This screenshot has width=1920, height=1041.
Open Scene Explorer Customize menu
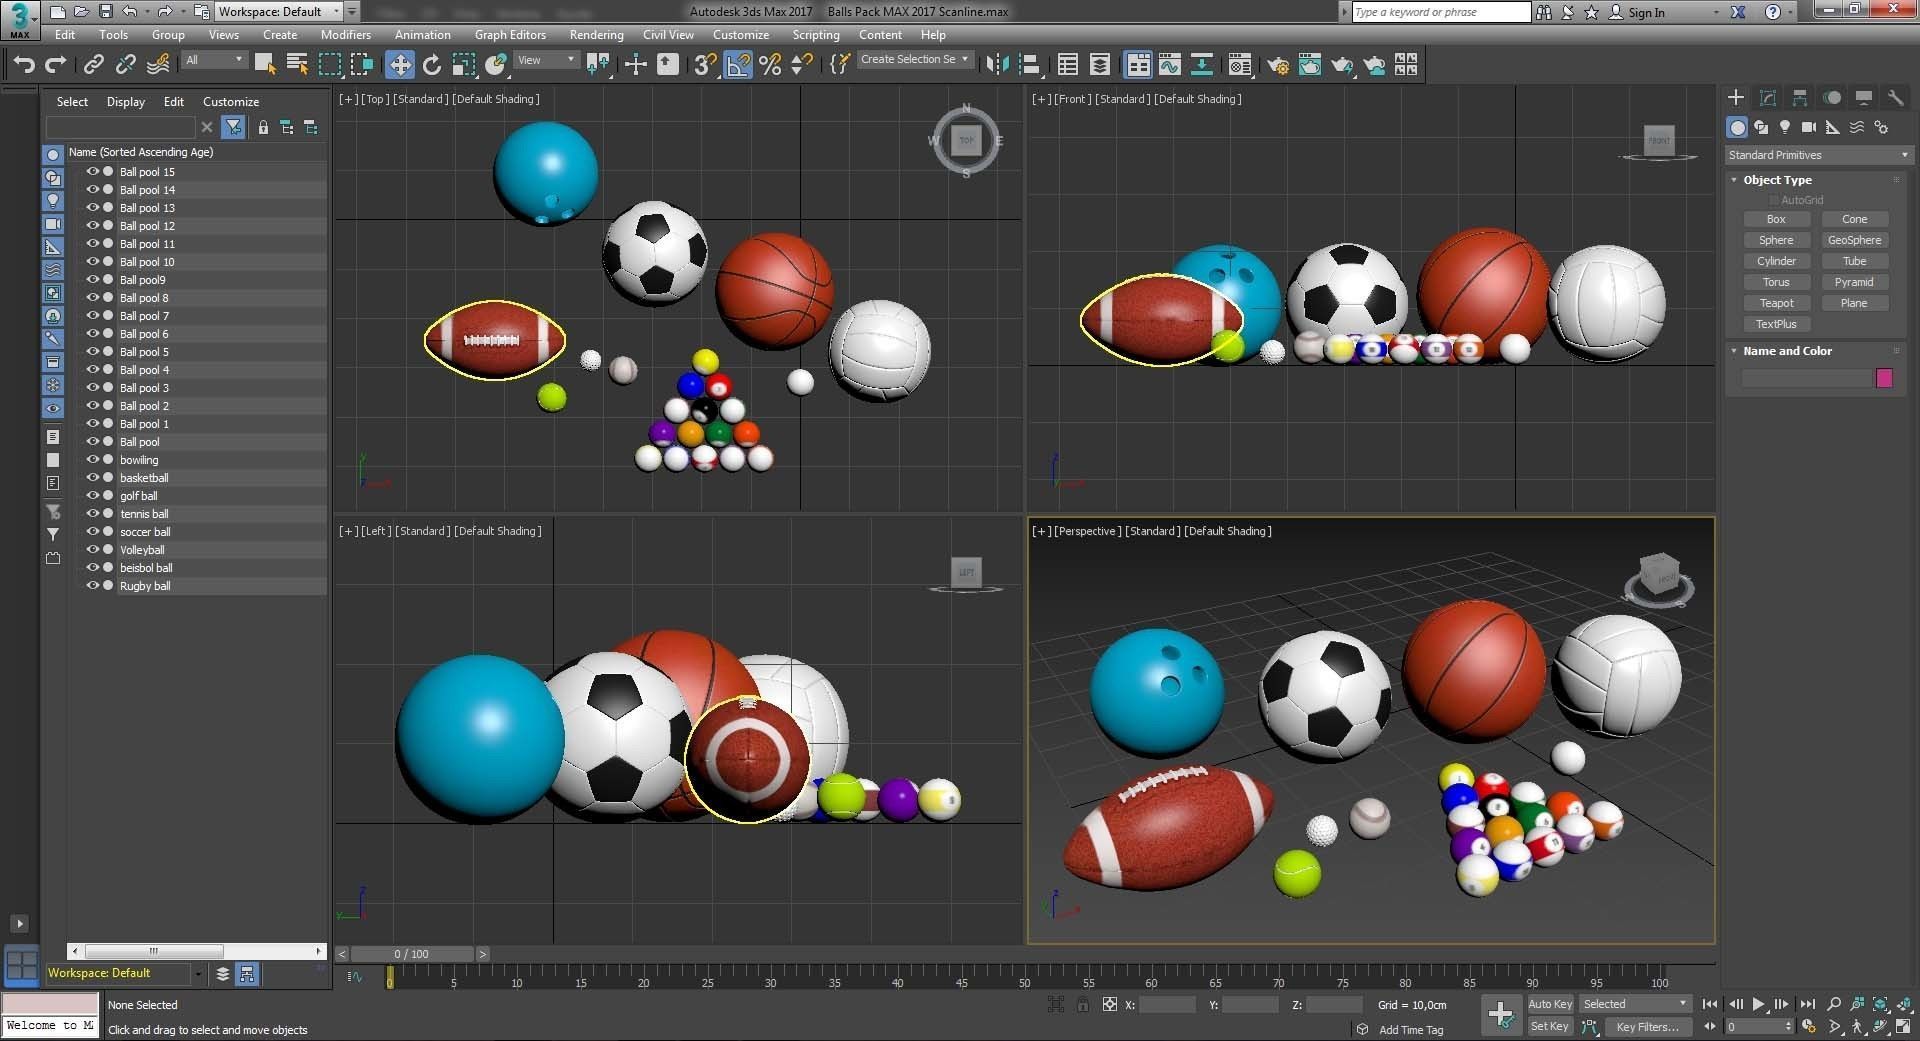[231, 102]
